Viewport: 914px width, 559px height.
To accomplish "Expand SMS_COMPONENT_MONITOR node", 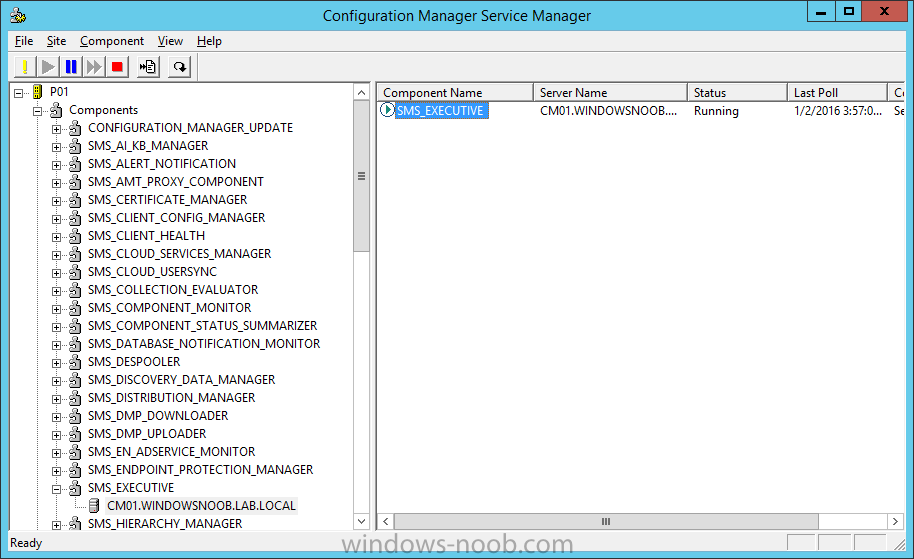I will (x=56, y=309).
